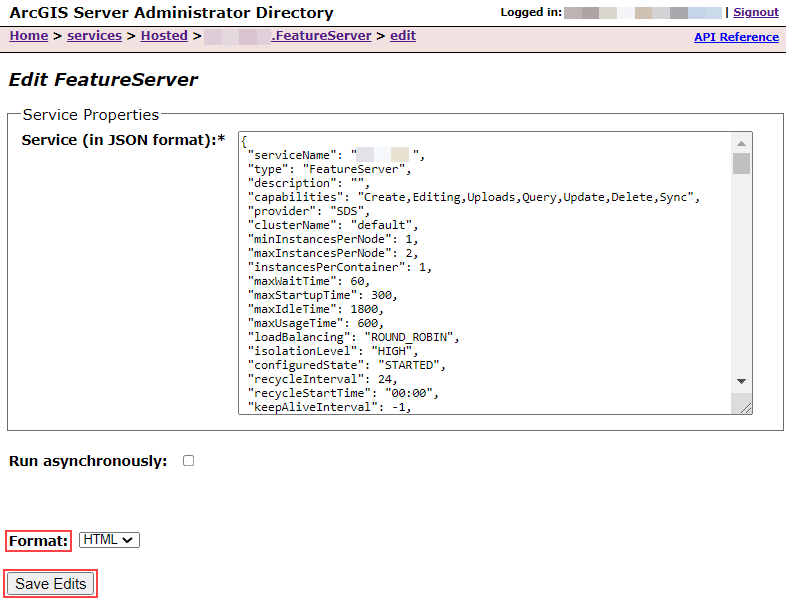
Task: Open the Format HTML dropdown
Action: coord(109,540)
